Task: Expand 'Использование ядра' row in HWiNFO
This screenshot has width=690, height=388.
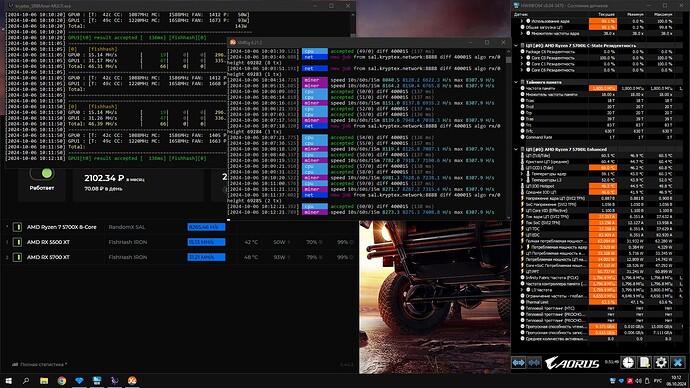Action: click(x=522, y=21)
